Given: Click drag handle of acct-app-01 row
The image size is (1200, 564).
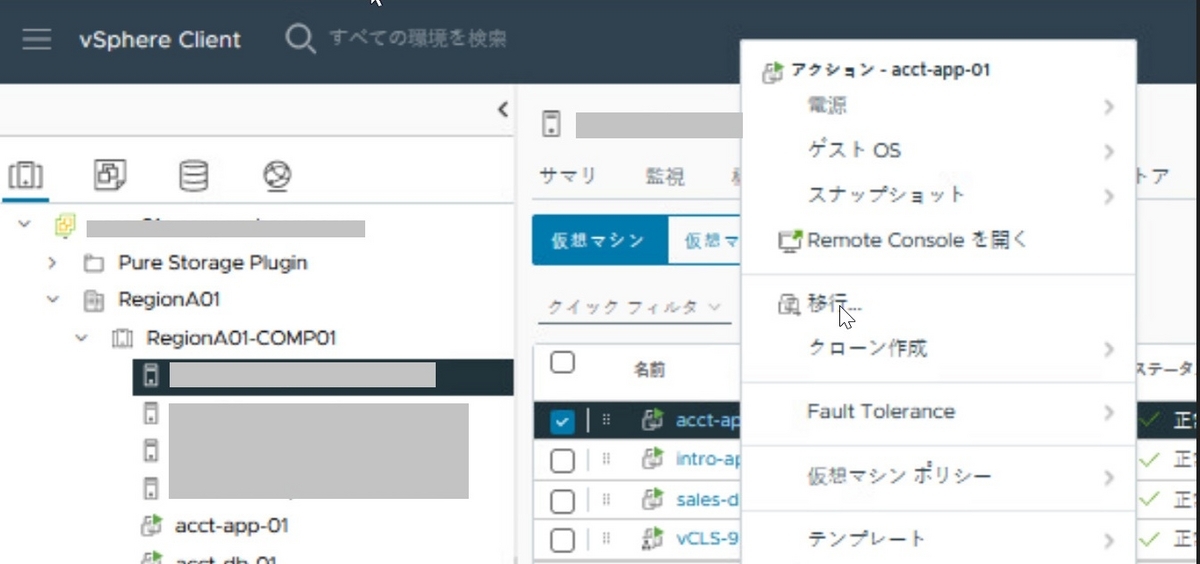Looking at the screenshot, I should point(606,420).
